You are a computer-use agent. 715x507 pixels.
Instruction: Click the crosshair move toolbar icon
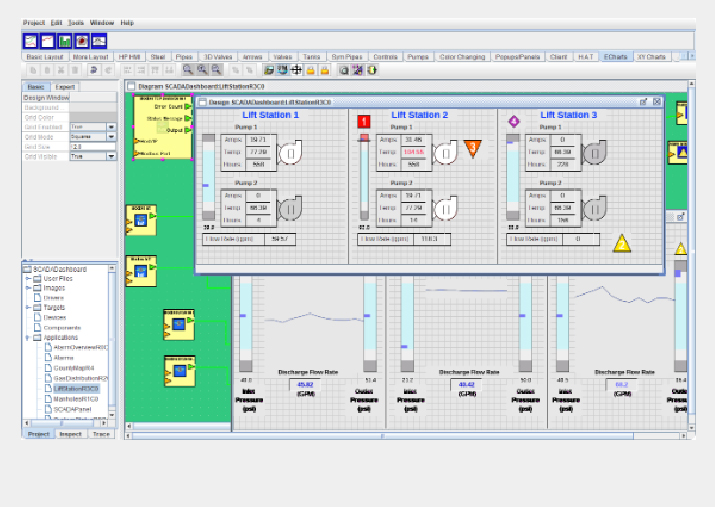[296, 70]
